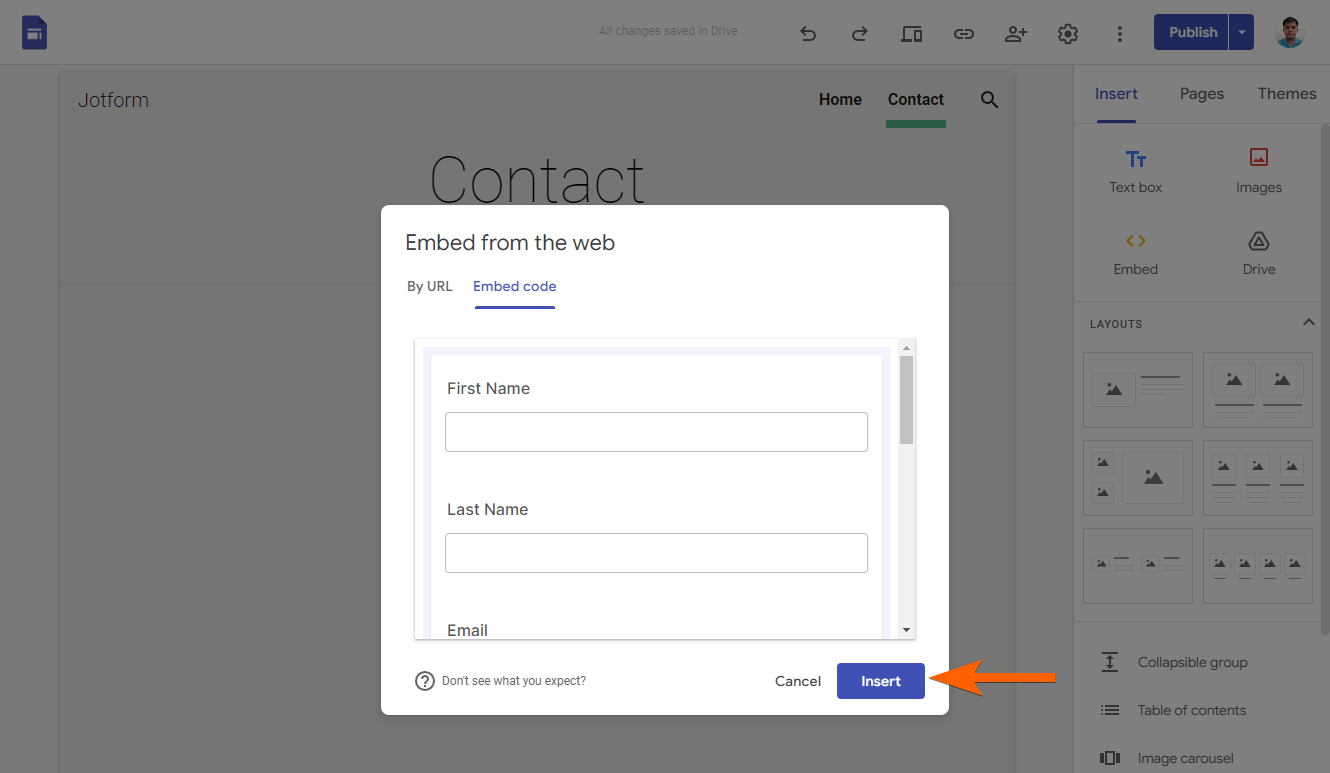Switch to the By URL tab
Screen dimensions: 1330x773
tap(429, 287)
